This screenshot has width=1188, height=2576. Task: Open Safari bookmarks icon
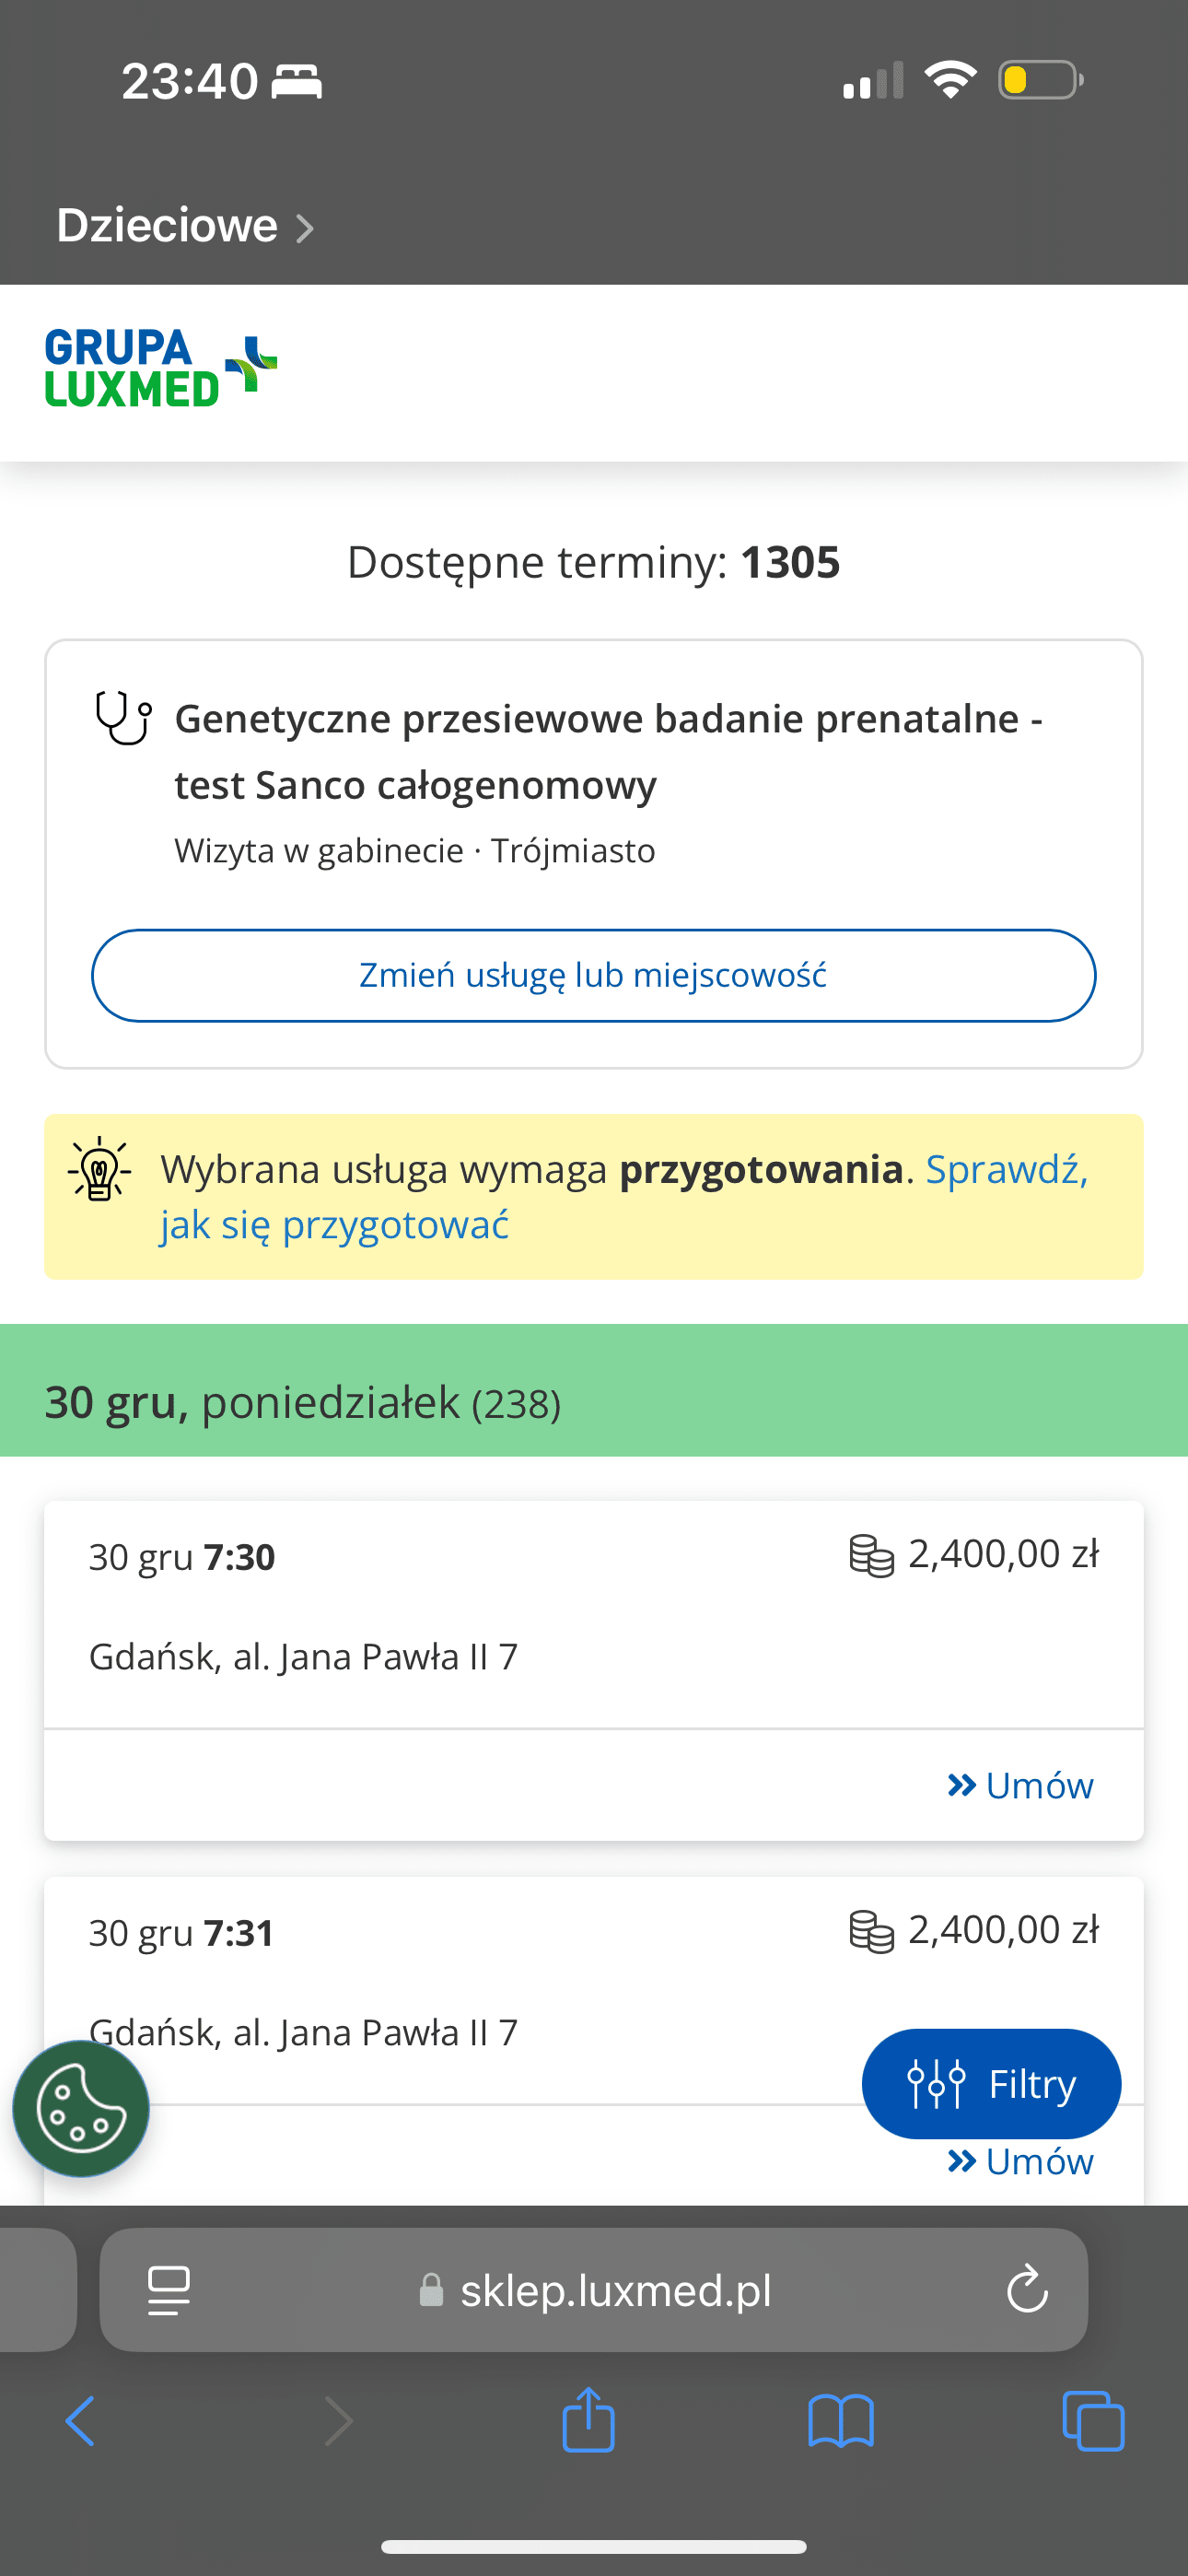[x=841, y=2420]
